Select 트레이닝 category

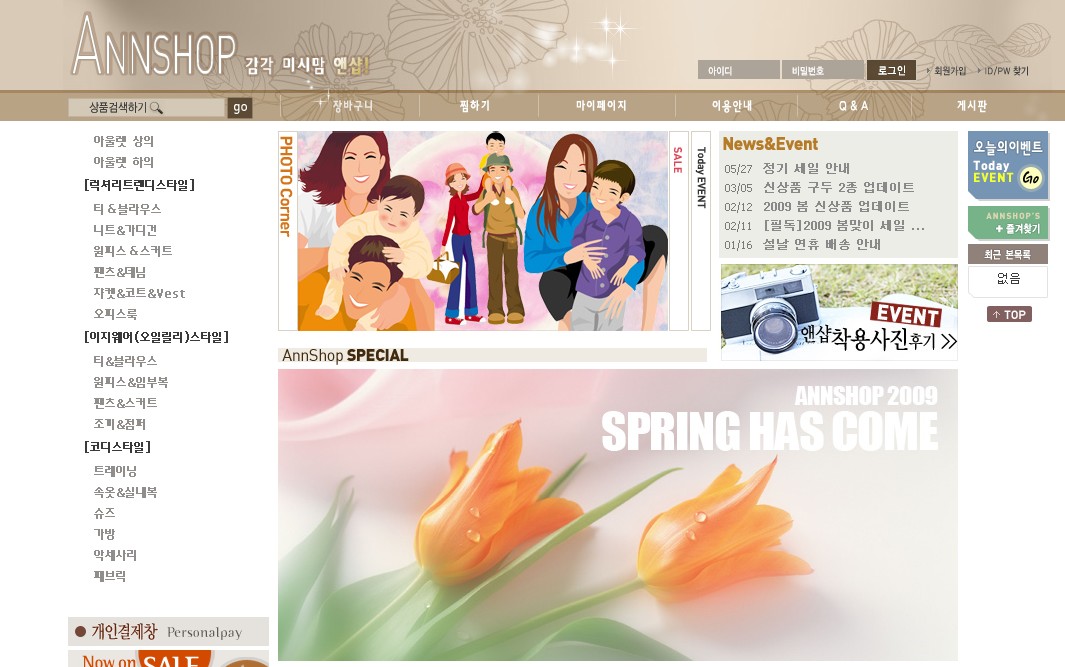(115, 471)
